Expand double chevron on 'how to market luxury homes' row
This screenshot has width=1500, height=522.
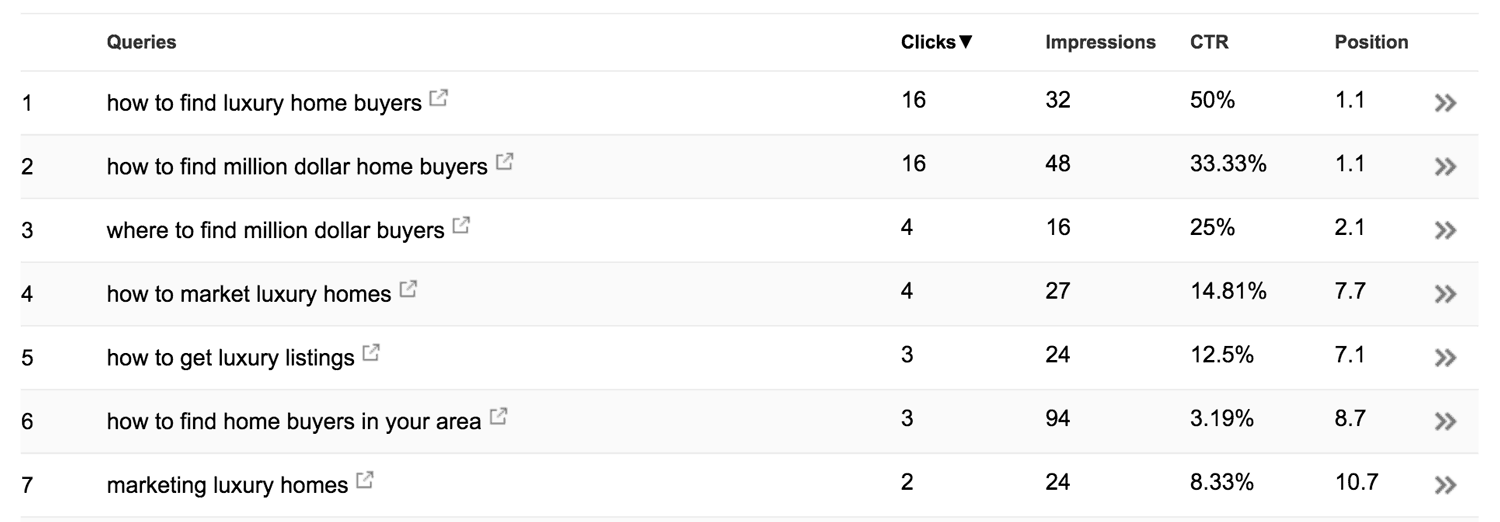tap(1444, 294)
